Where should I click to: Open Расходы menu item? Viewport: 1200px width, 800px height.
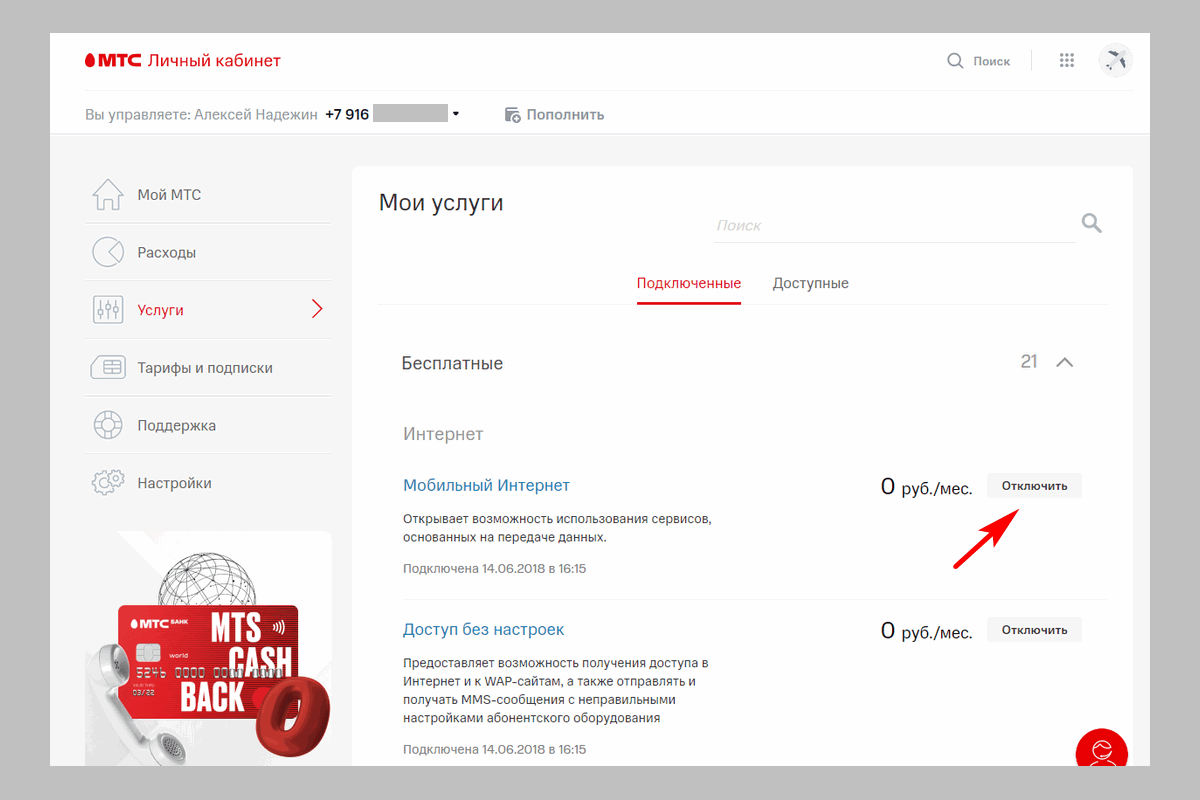click(206, 253)
